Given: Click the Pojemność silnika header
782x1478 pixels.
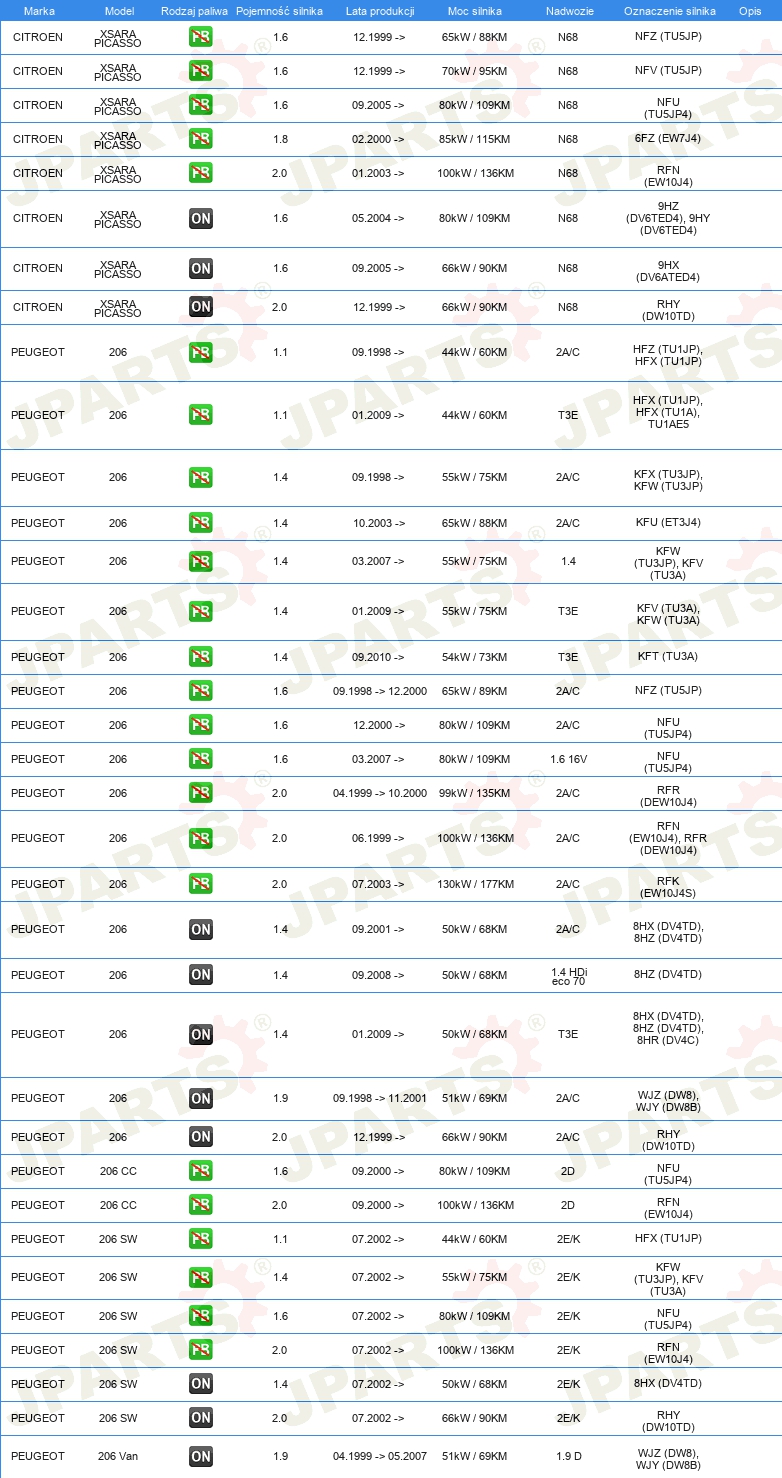Looking at the screenshot, I should [x=279, y=10].
